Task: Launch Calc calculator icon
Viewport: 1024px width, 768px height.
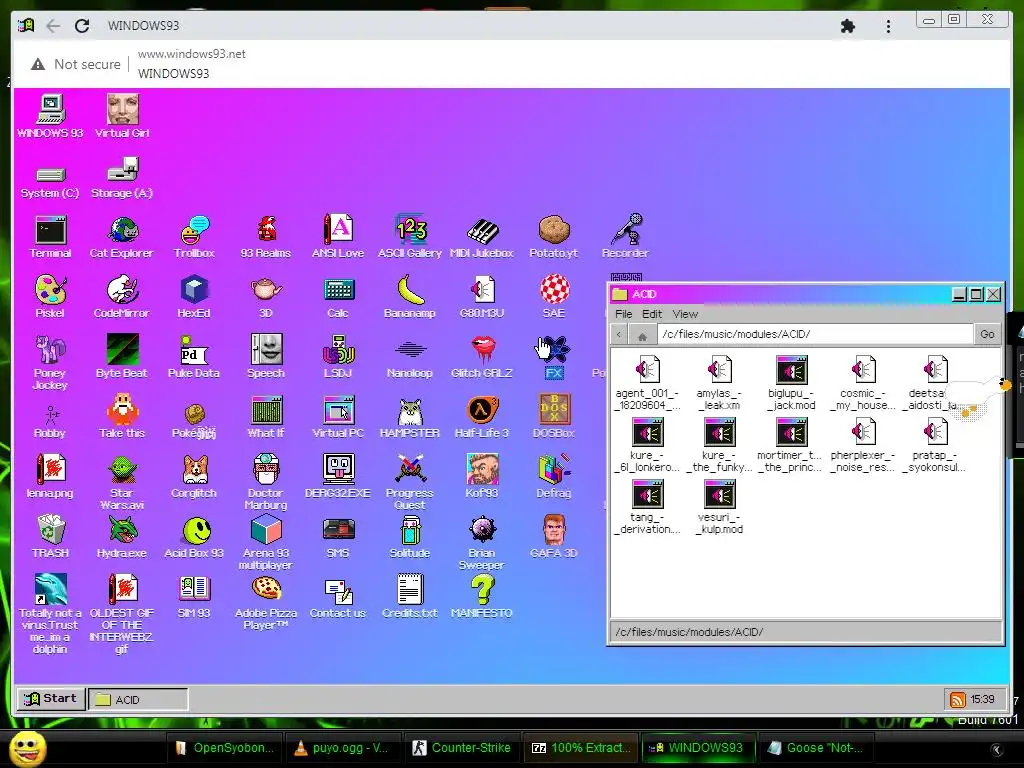Action: pos(338,296)
